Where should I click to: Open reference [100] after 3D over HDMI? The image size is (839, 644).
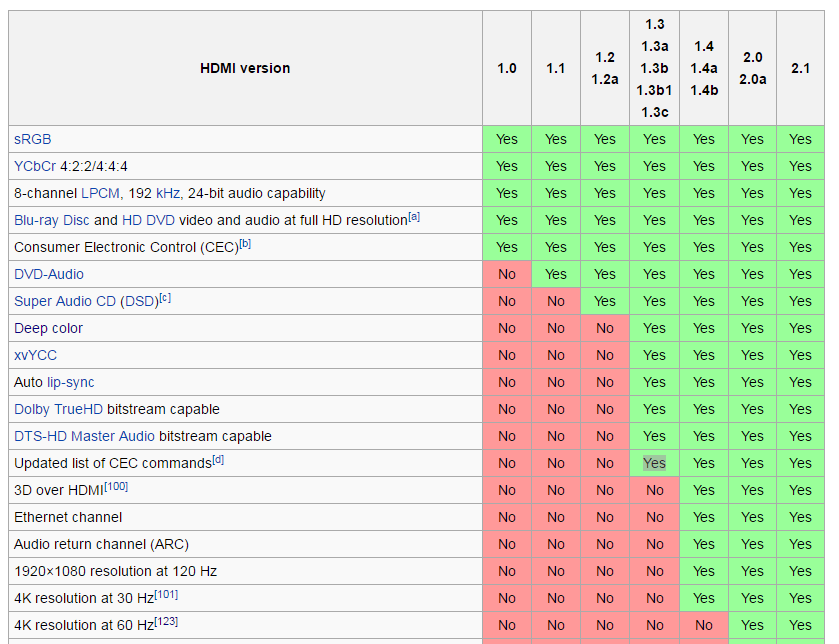pos(116,487)
